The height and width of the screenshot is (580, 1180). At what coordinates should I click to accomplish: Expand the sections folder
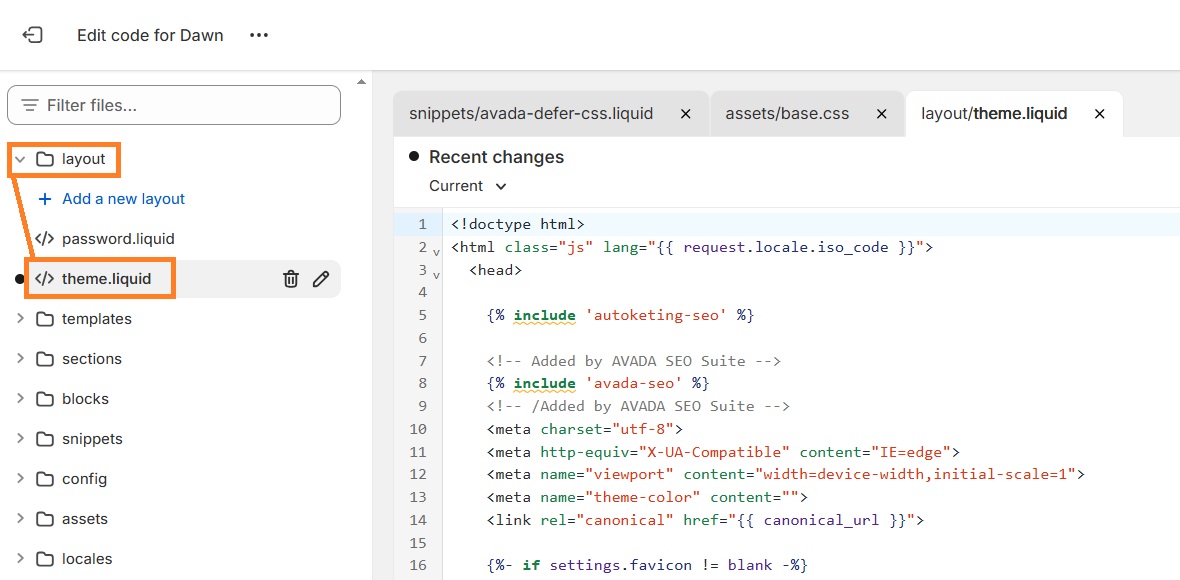(21, 358)
